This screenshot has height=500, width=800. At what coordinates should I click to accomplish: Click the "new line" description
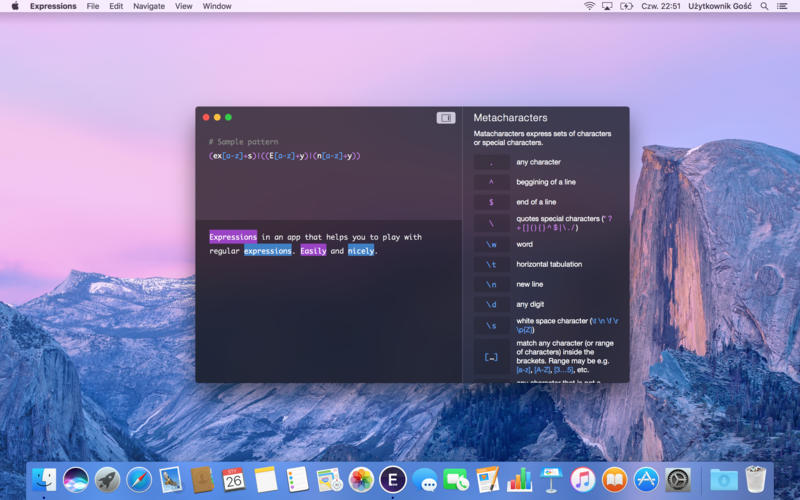click(x=530, y=284)
